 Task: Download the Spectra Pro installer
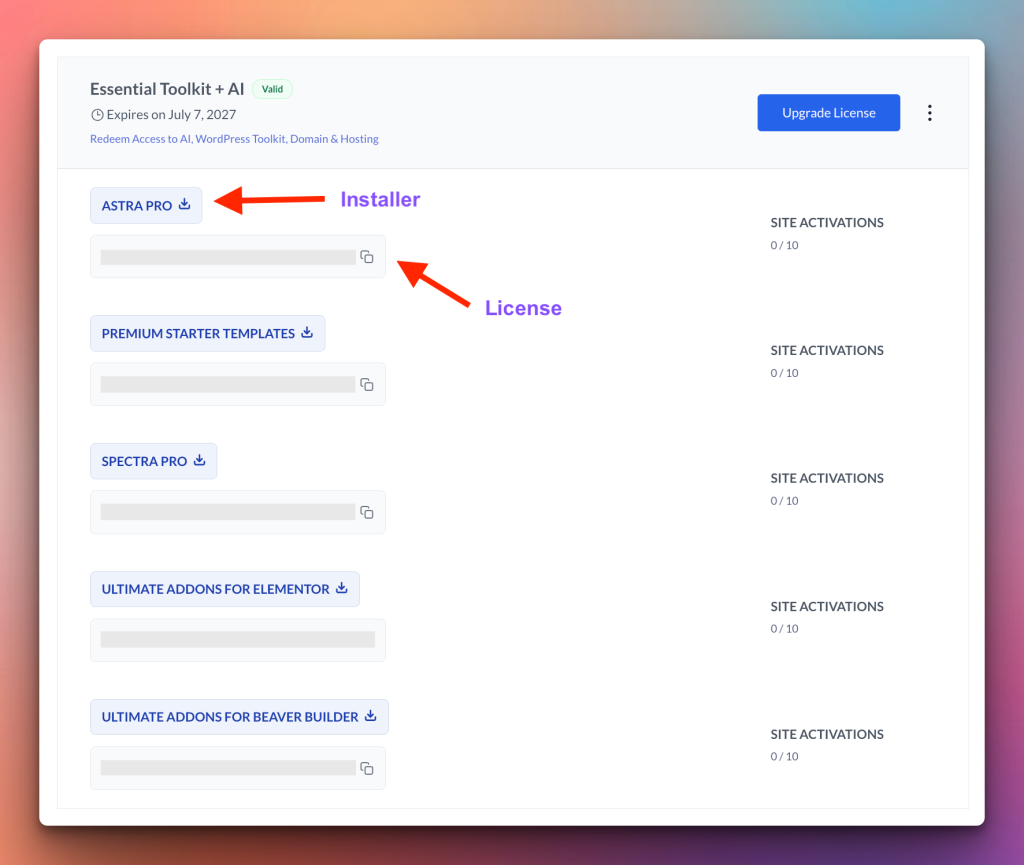point(153,462)
